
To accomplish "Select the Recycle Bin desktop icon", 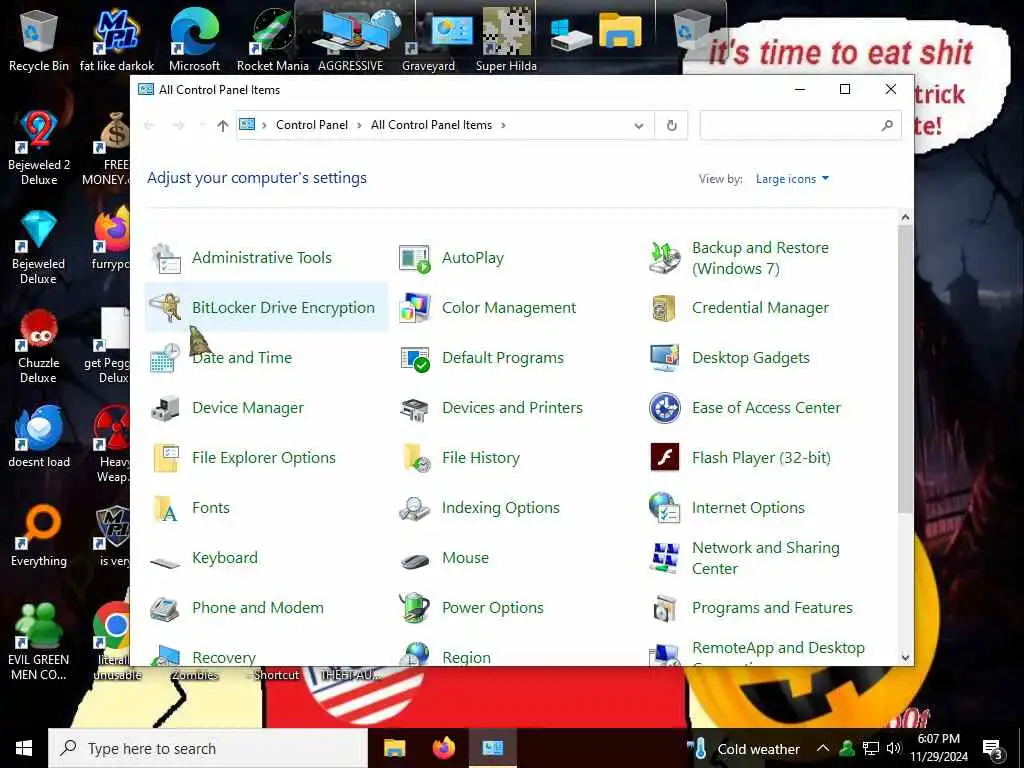I will coord(39,42).
